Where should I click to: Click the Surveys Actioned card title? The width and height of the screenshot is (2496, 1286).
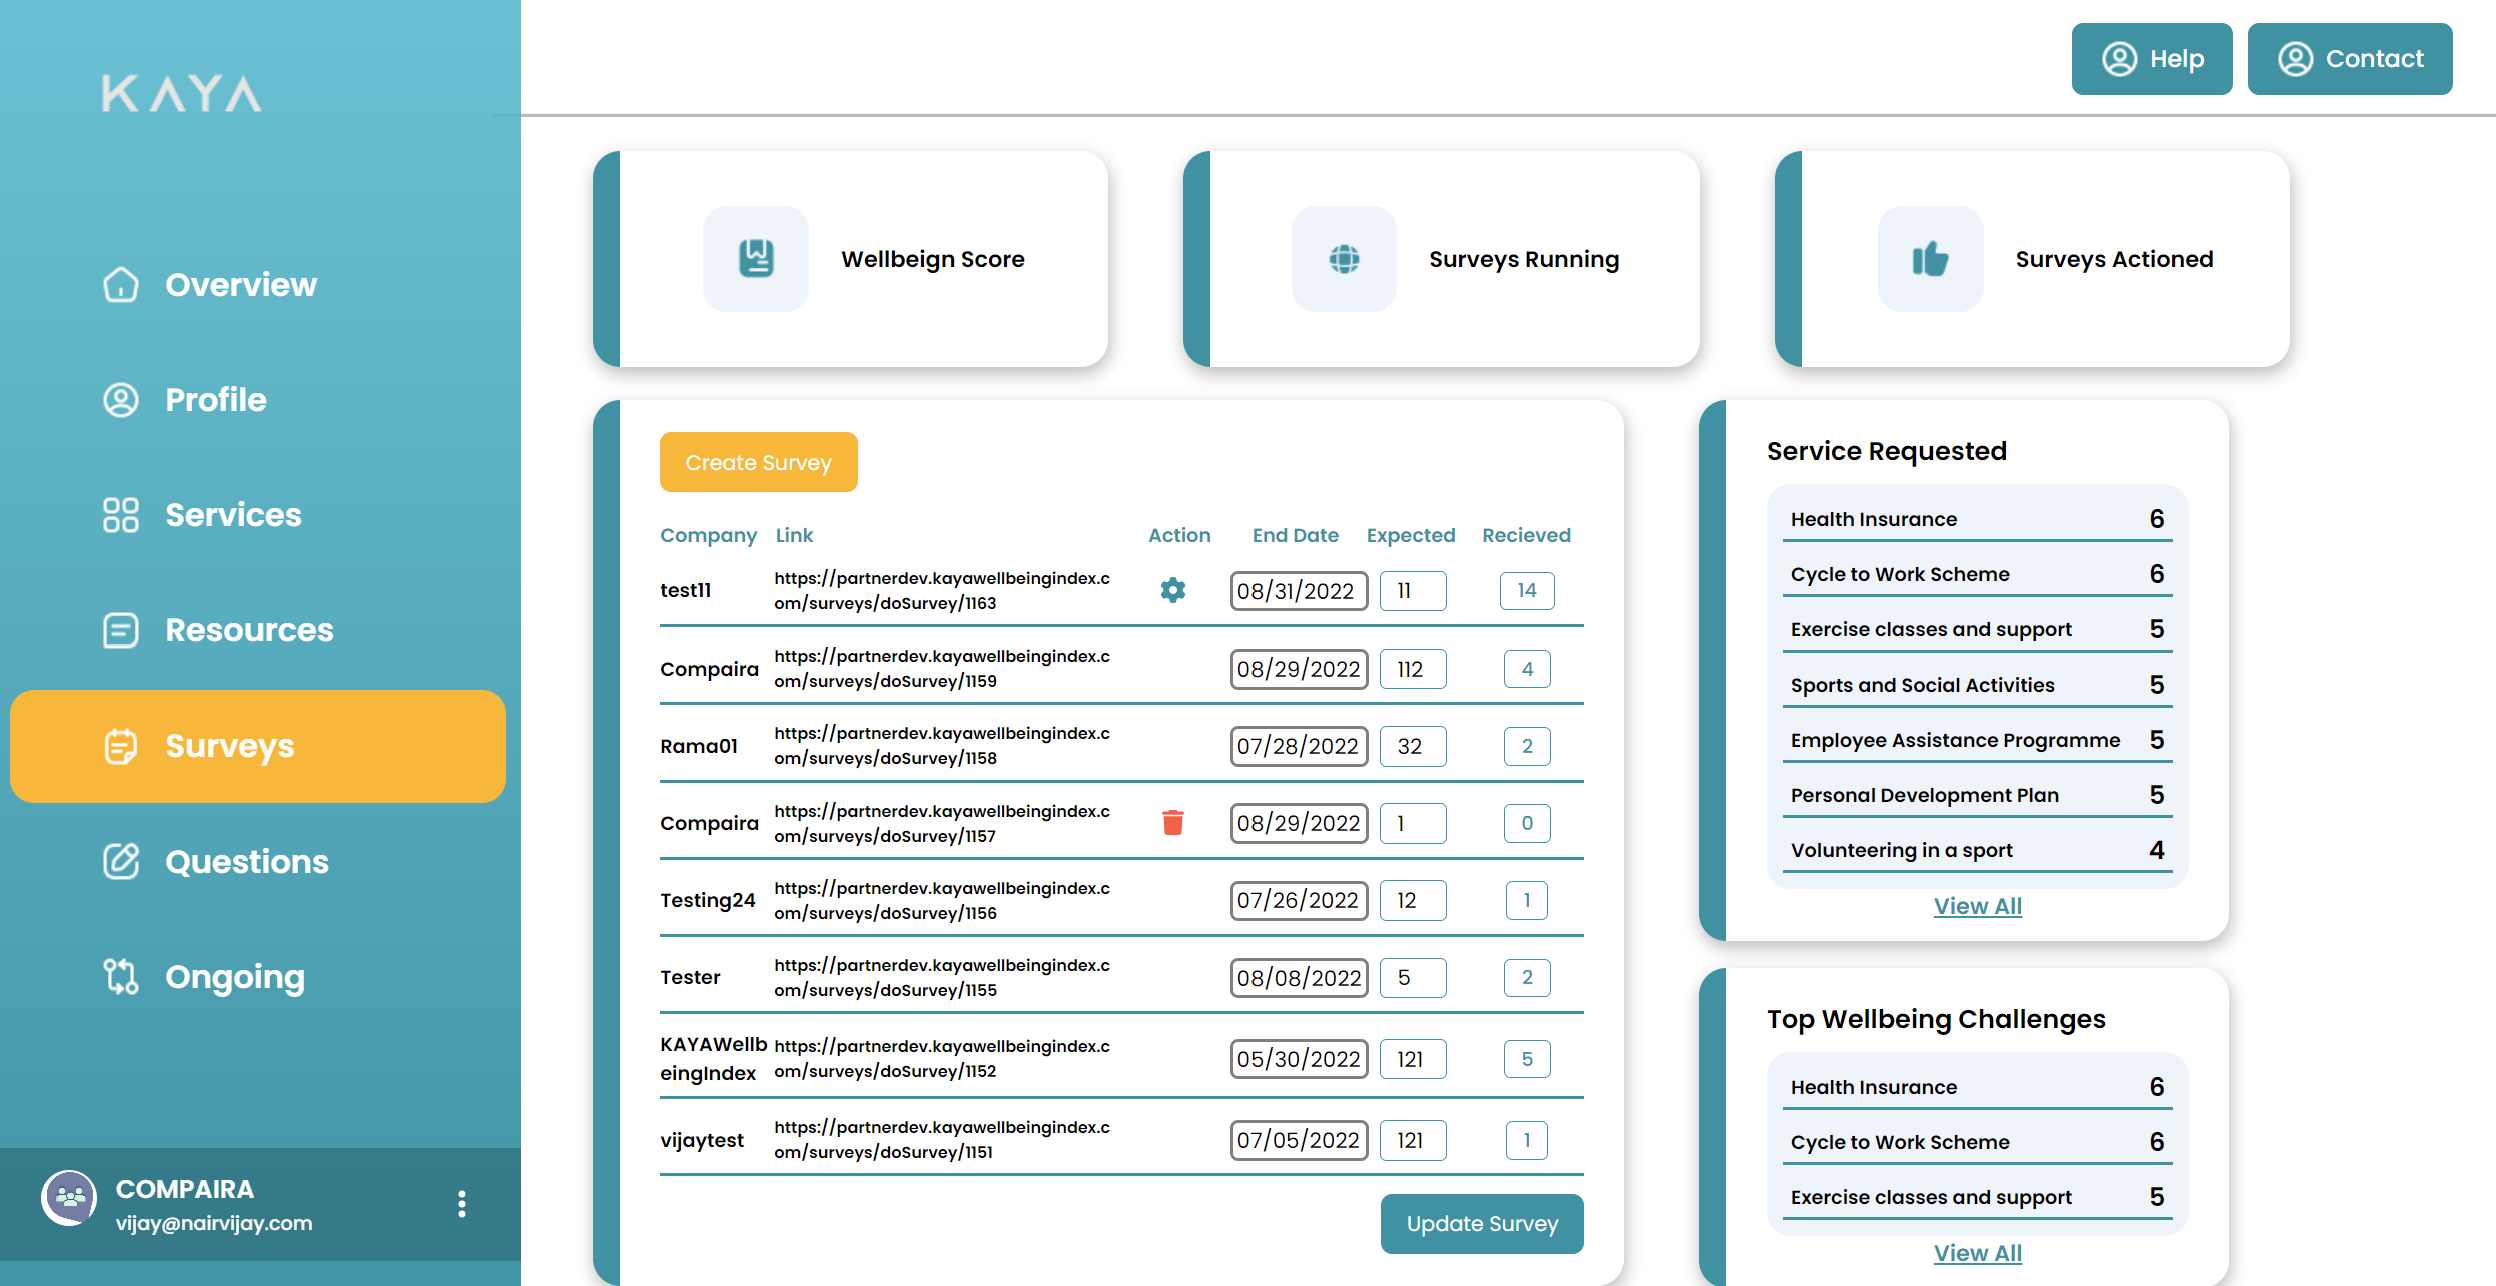click(2114, 259)
